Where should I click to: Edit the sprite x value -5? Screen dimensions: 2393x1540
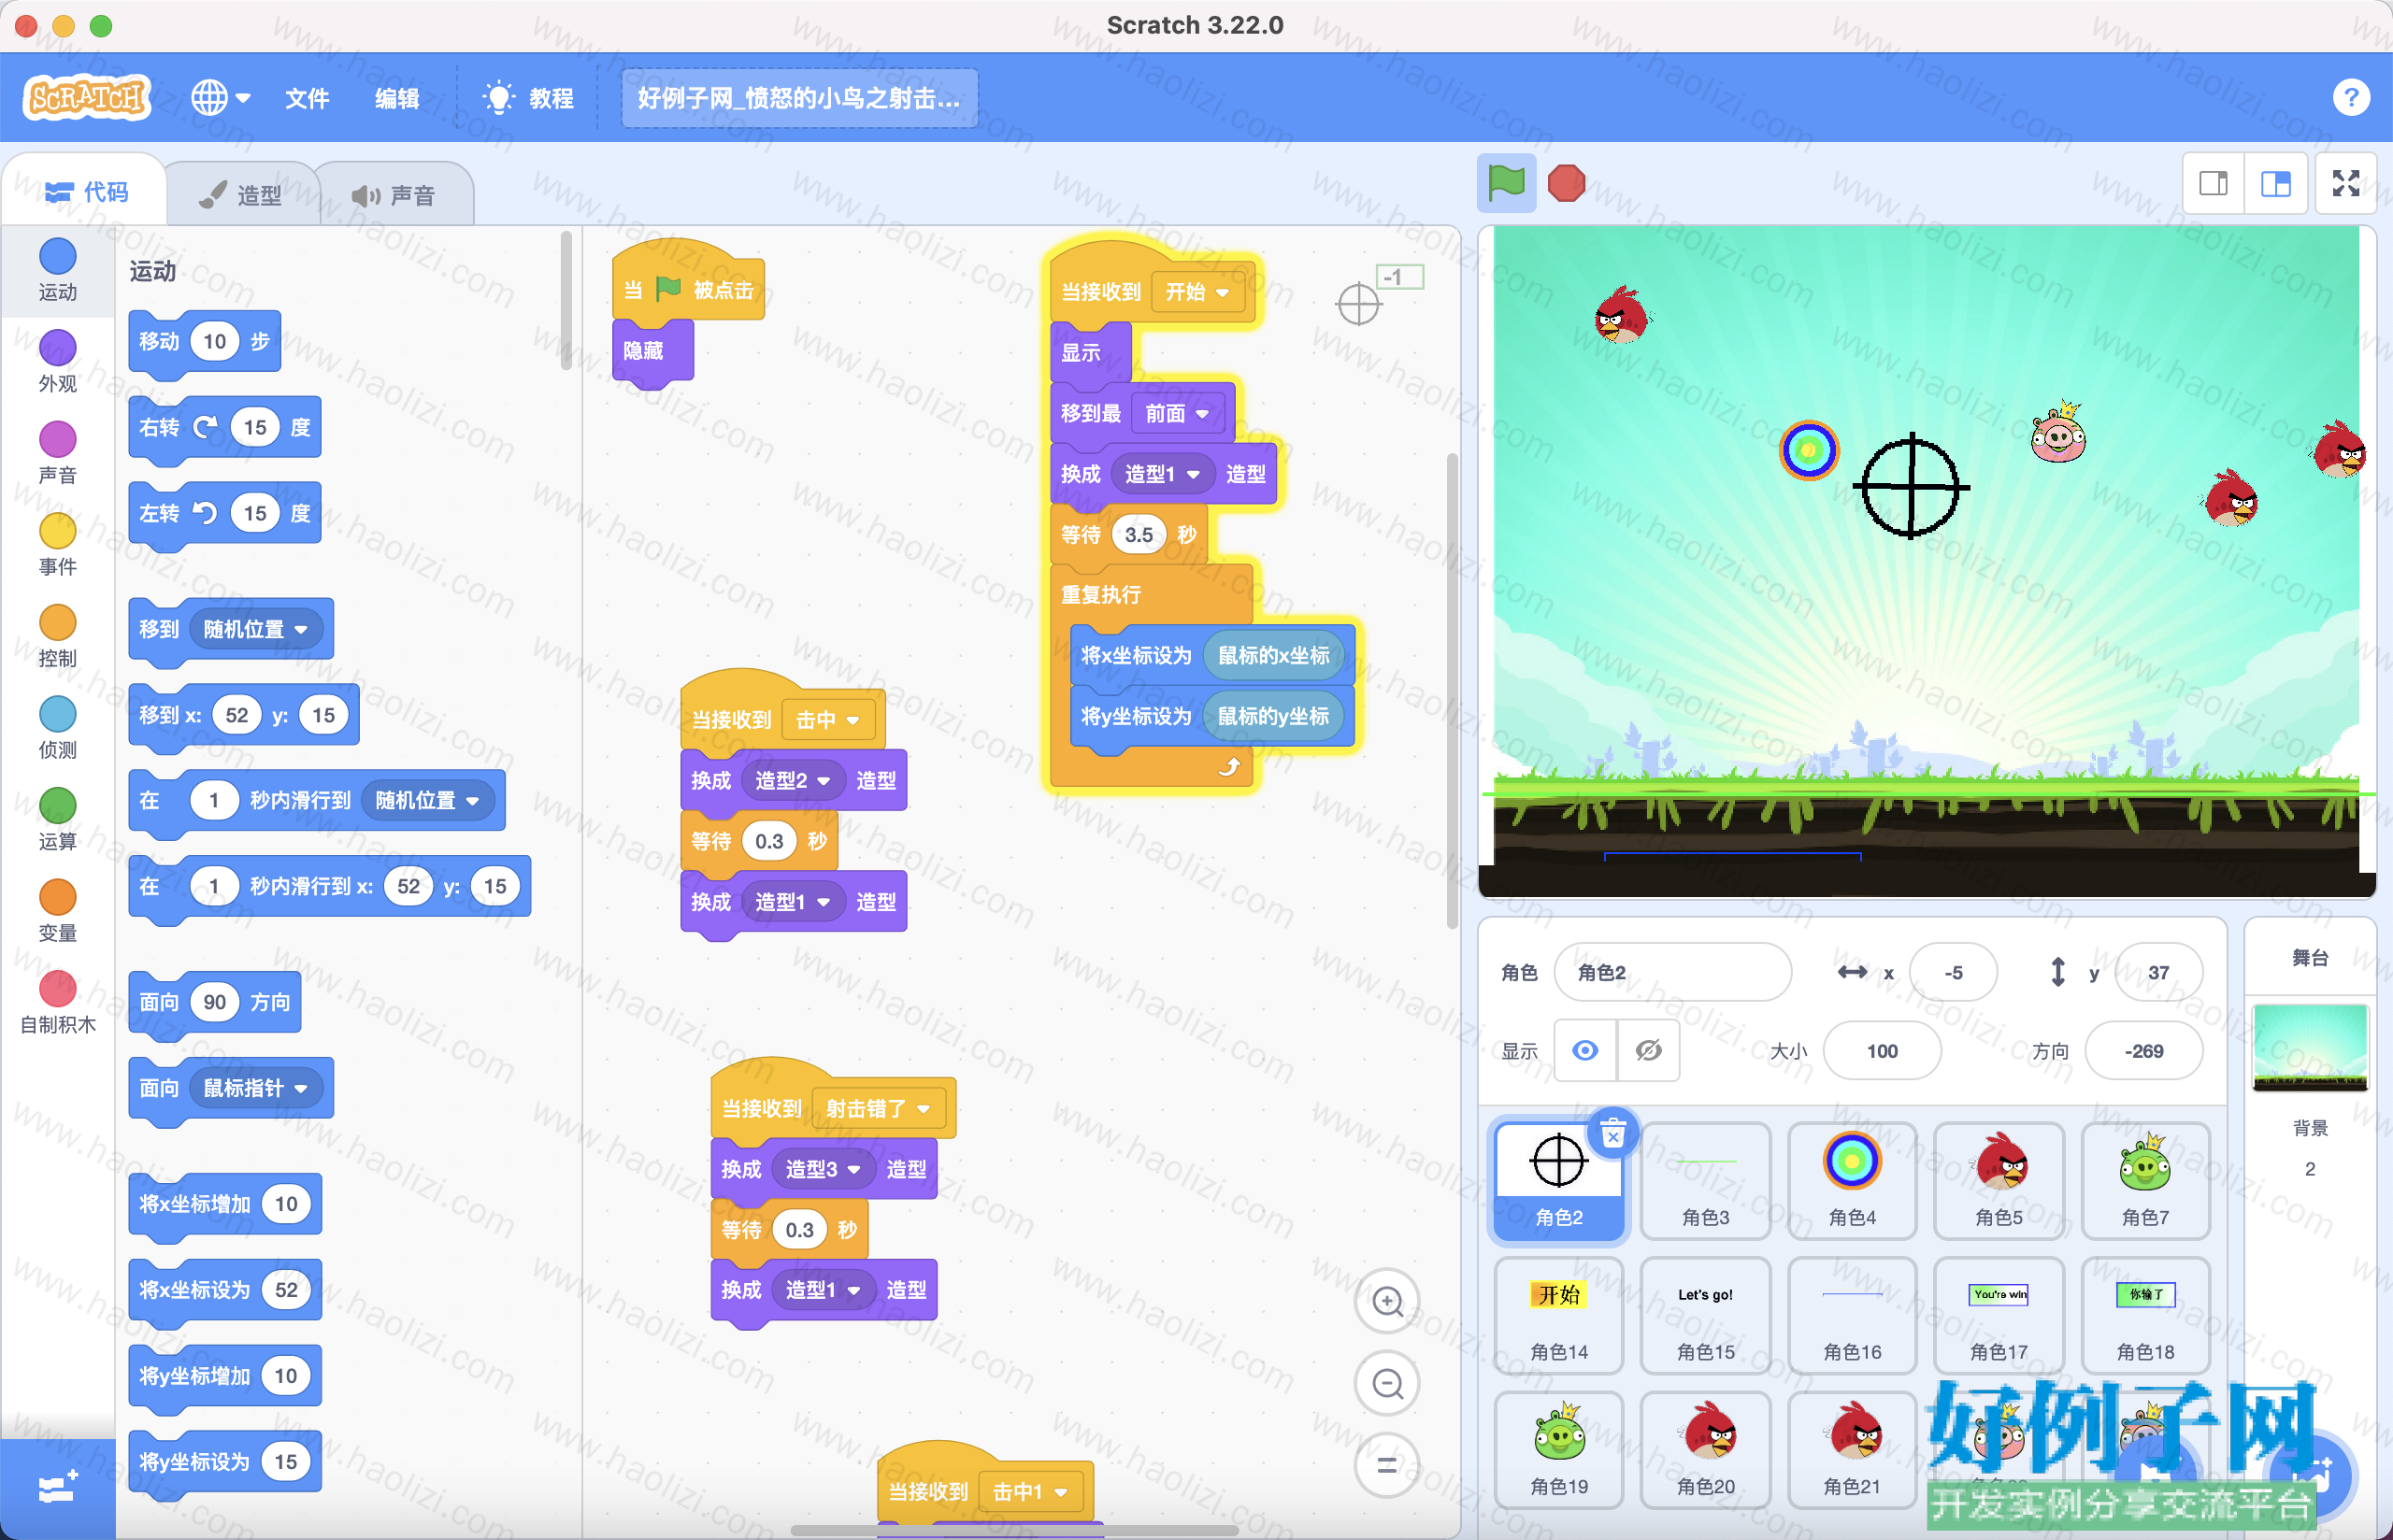point(1953,972)
